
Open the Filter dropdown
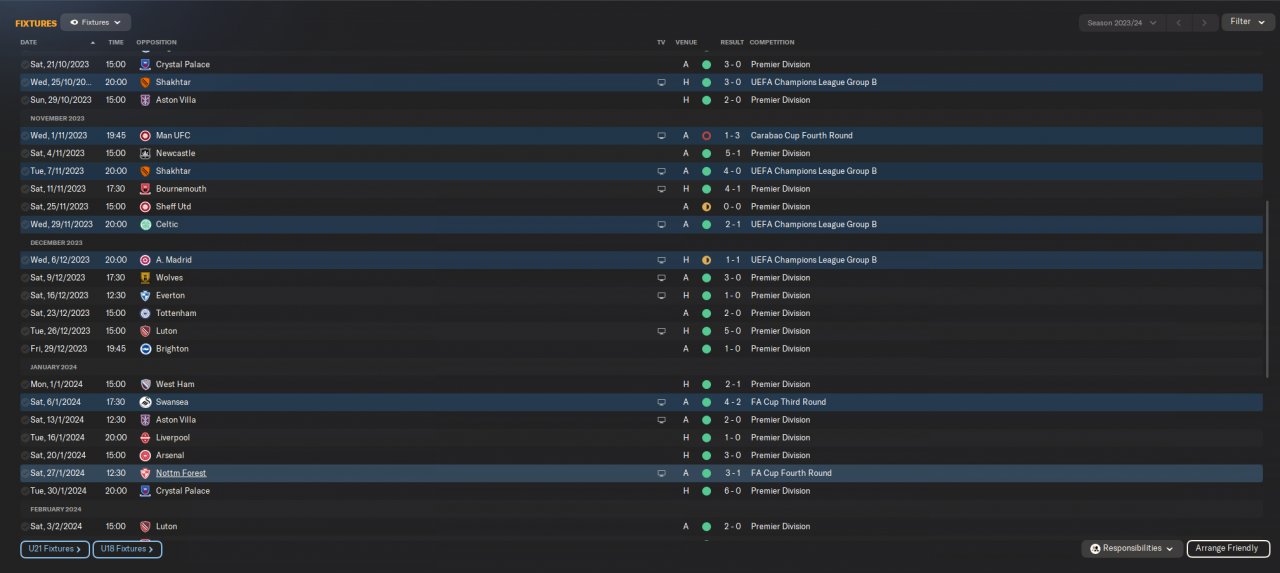(x=1247, y=22)
